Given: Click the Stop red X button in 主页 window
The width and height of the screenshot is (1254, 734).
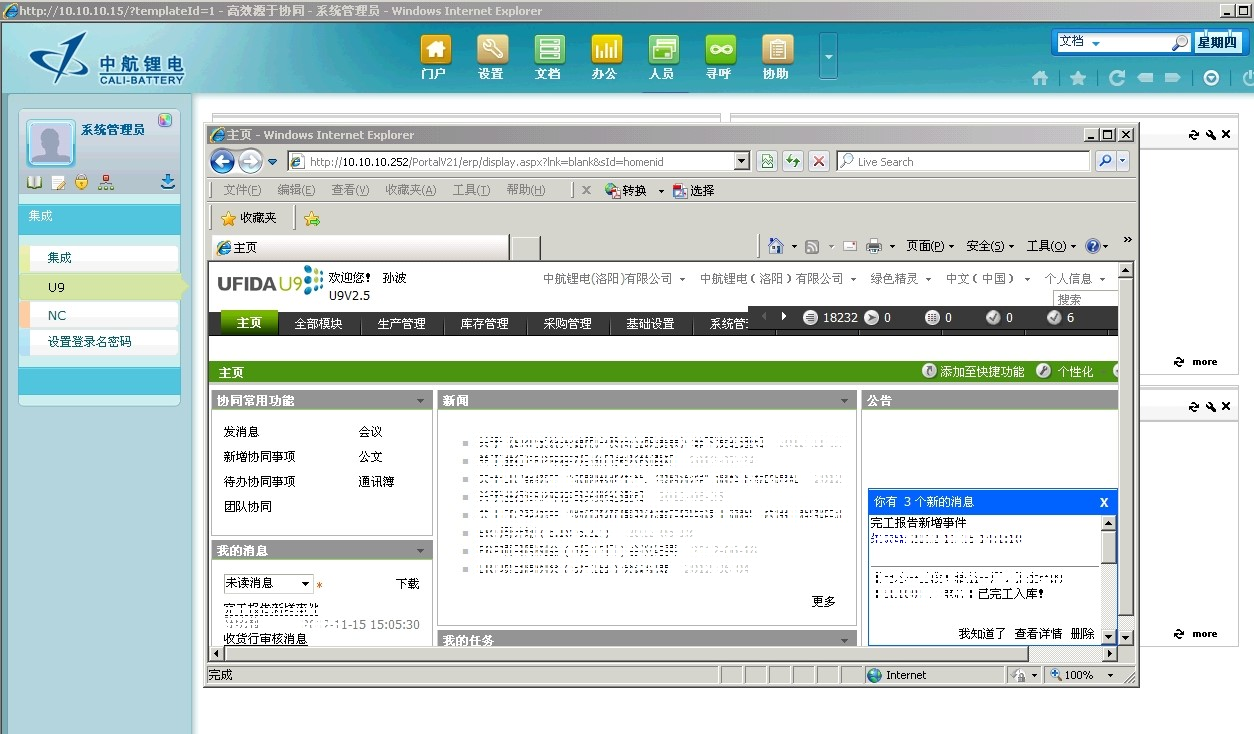Looking at the screenshot, I should pos(819,161).
